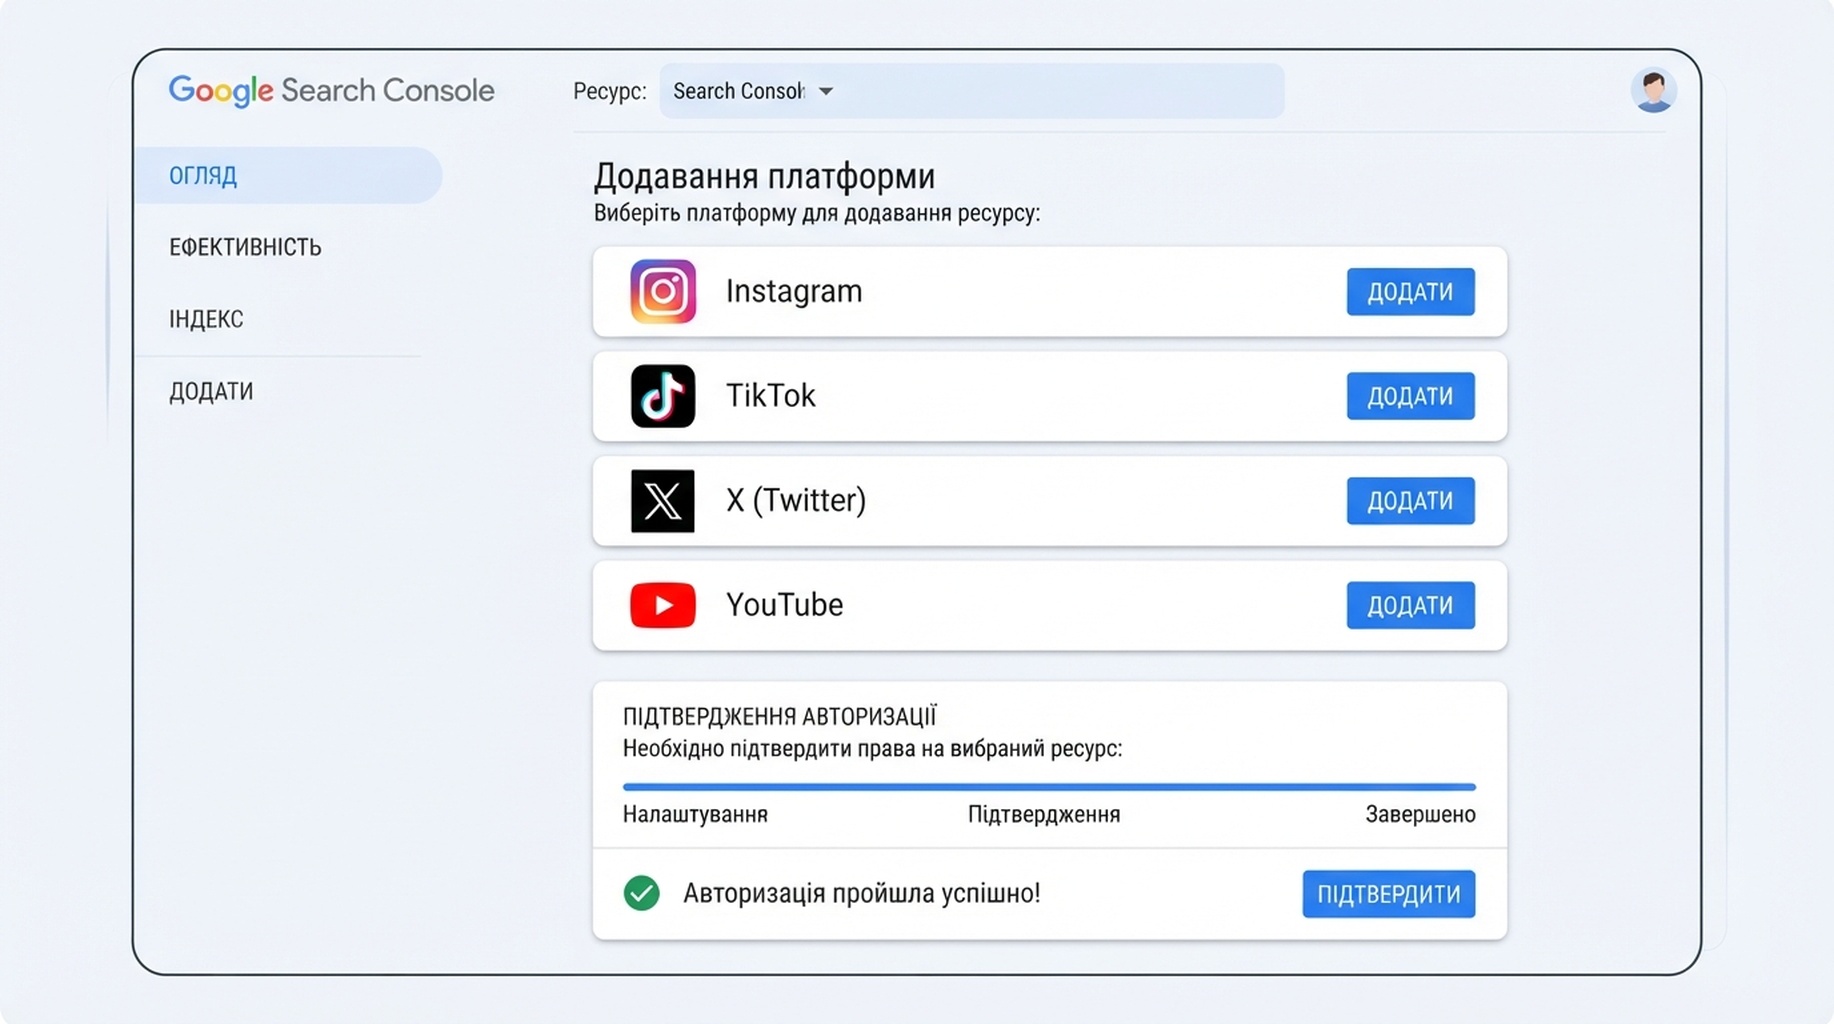The height and width of the screenshot is (1024, 1834).
Task: Click the green success checkmark icon
Action: [641, 893]
